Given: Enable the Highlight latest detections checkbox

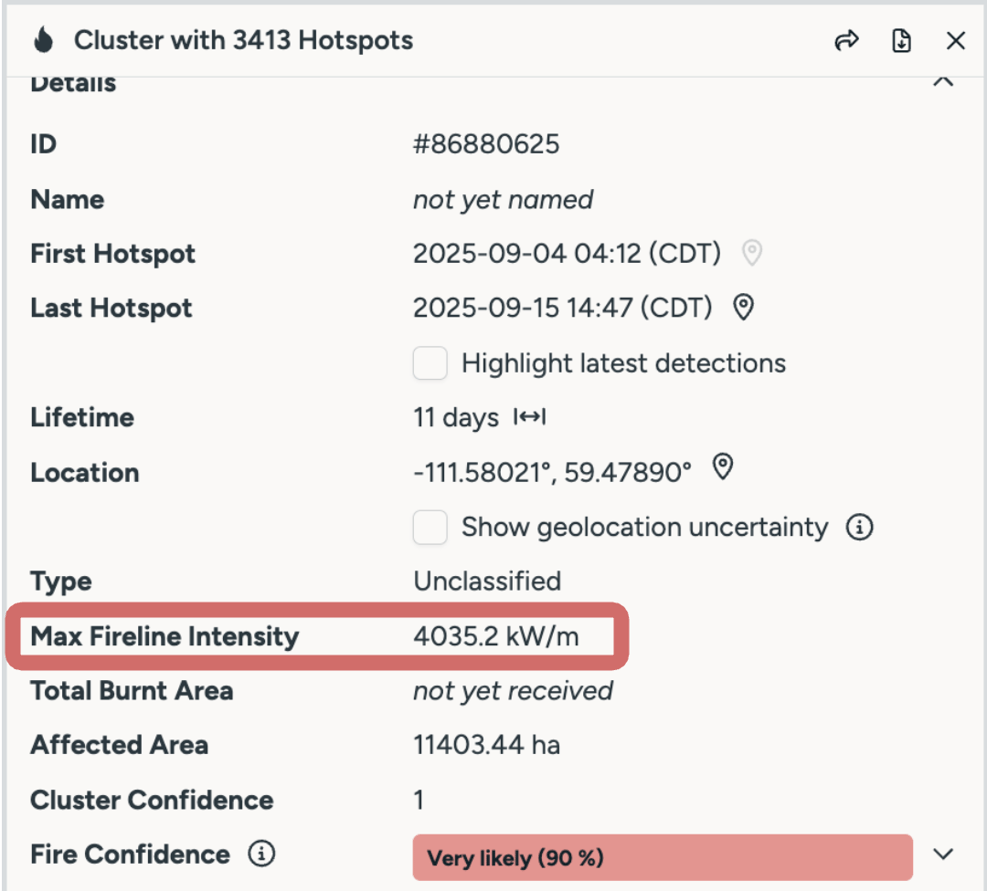Looking at the screenshot, I should (430, 363).
